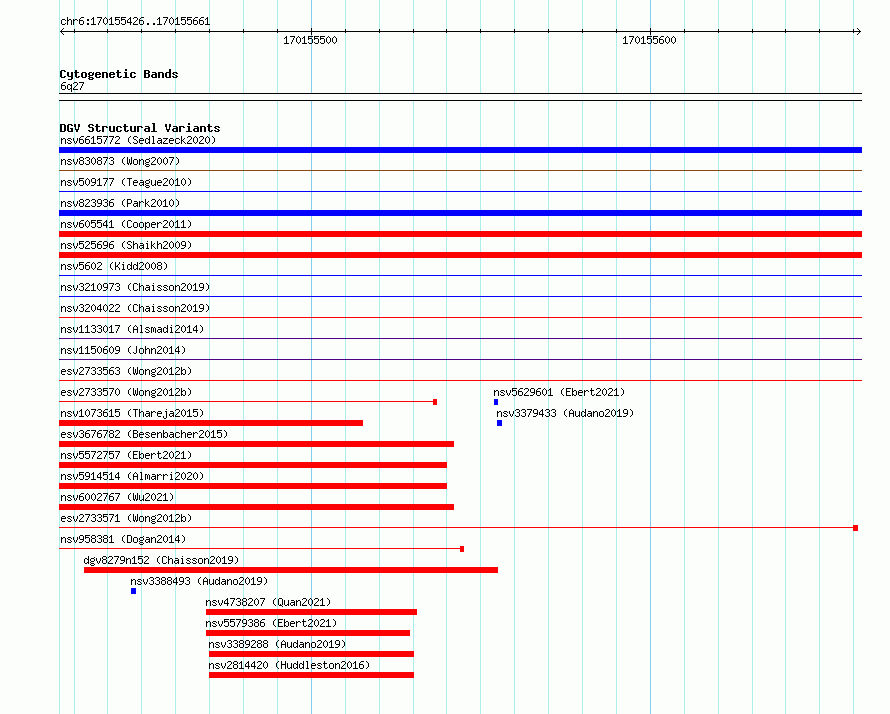Open nsv5579386 (Ebert2021) entry
The height and width of the screenshot is (714, 890).
(271, 623)
